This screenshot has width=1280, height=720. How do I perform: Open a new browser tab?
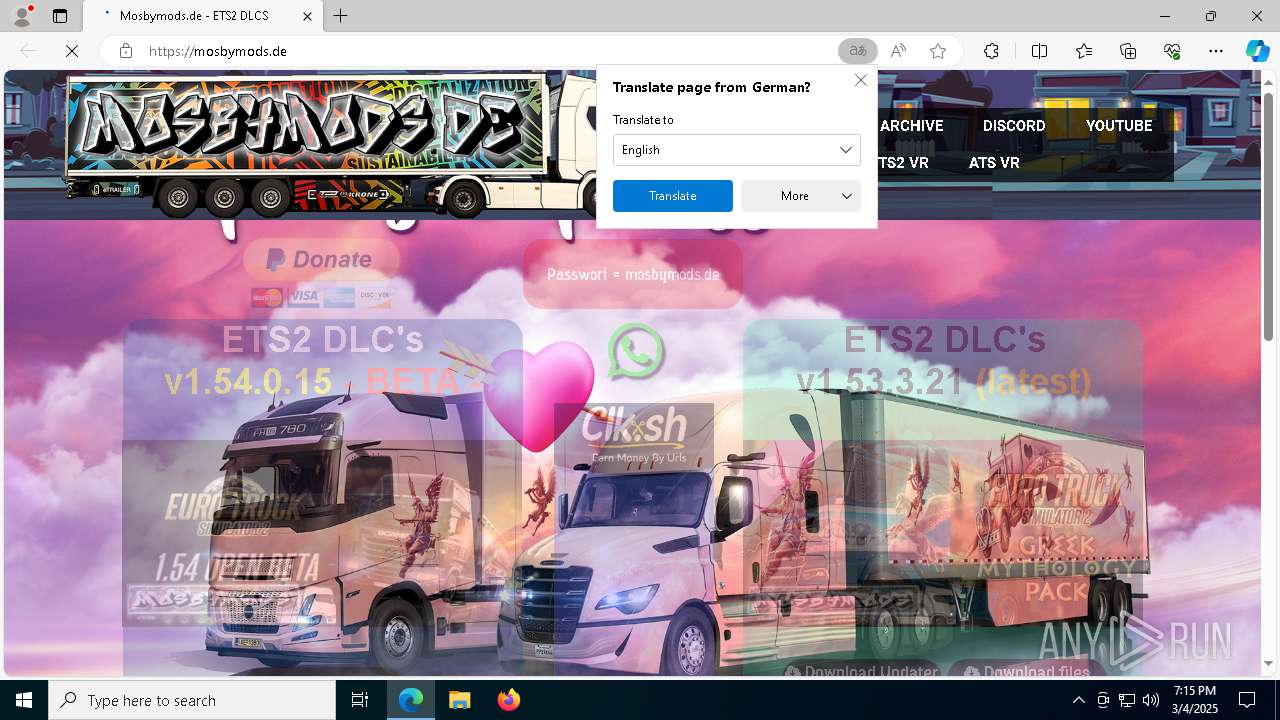341,16
